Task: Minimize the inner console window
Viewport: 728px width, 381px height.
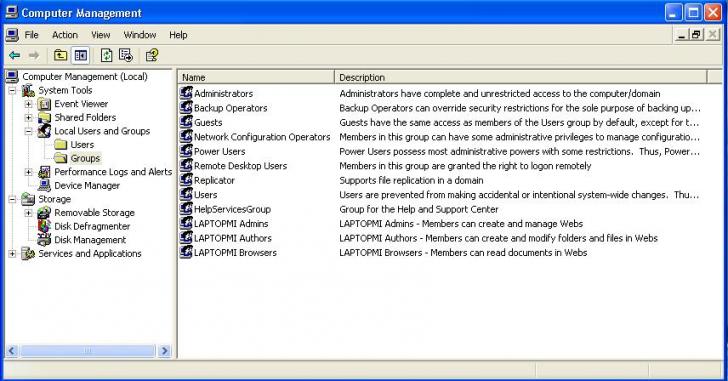Action: [x=681, y=35]
